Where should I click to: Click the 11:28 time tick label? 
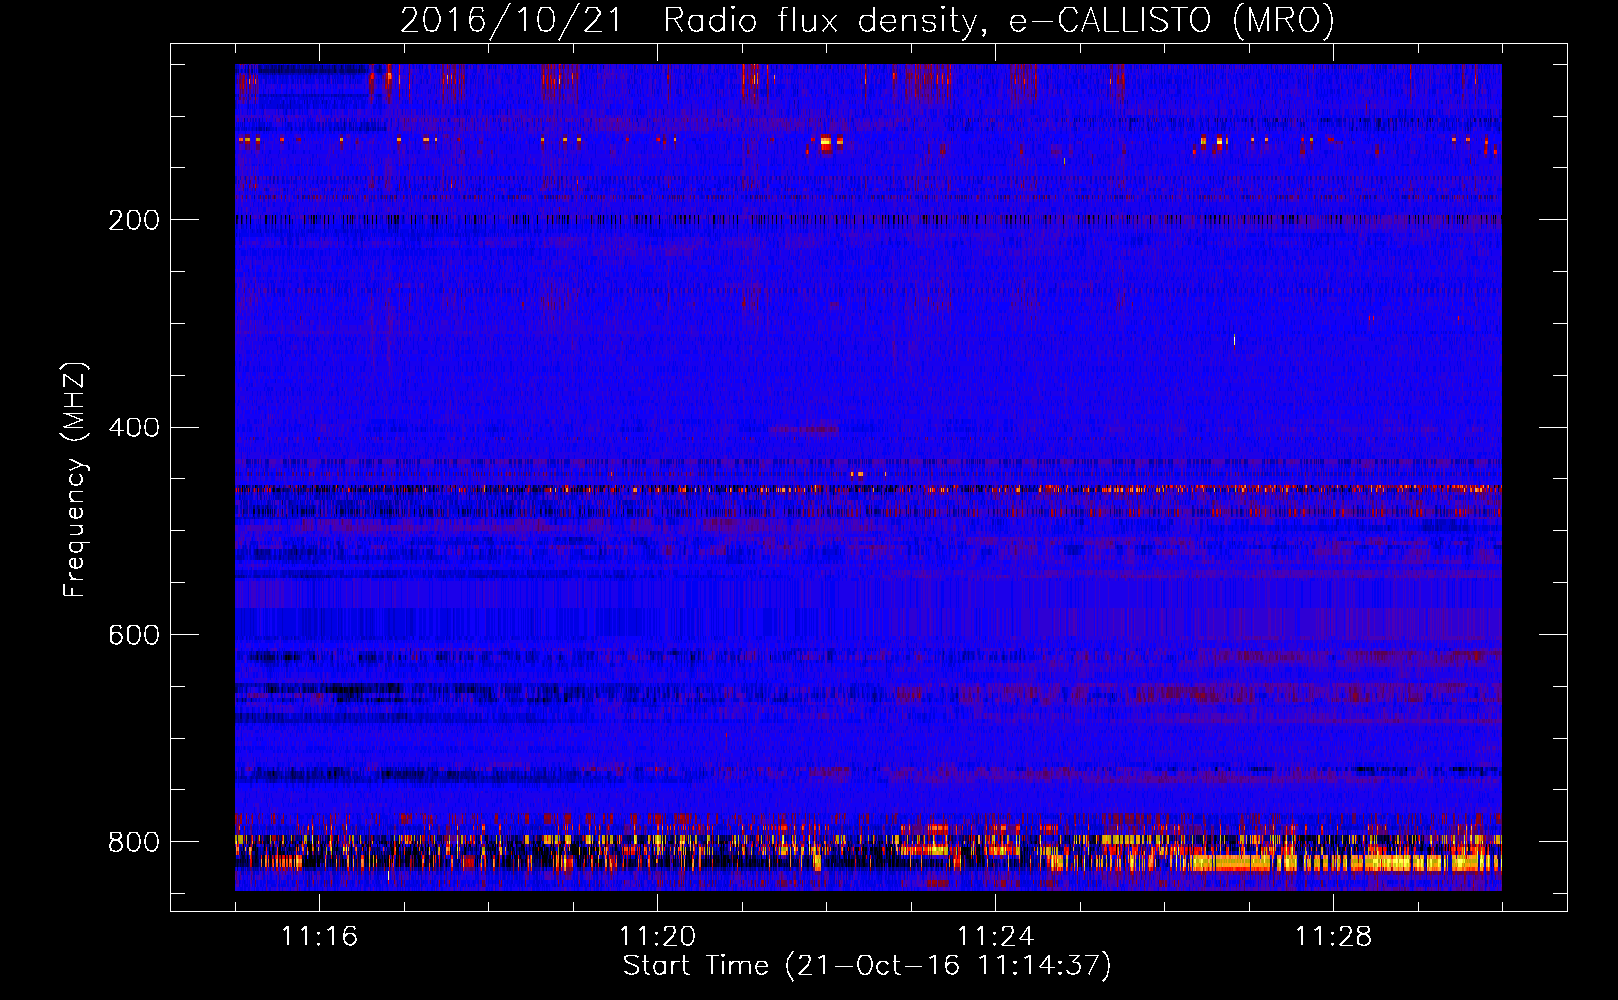coord(1334,936)
